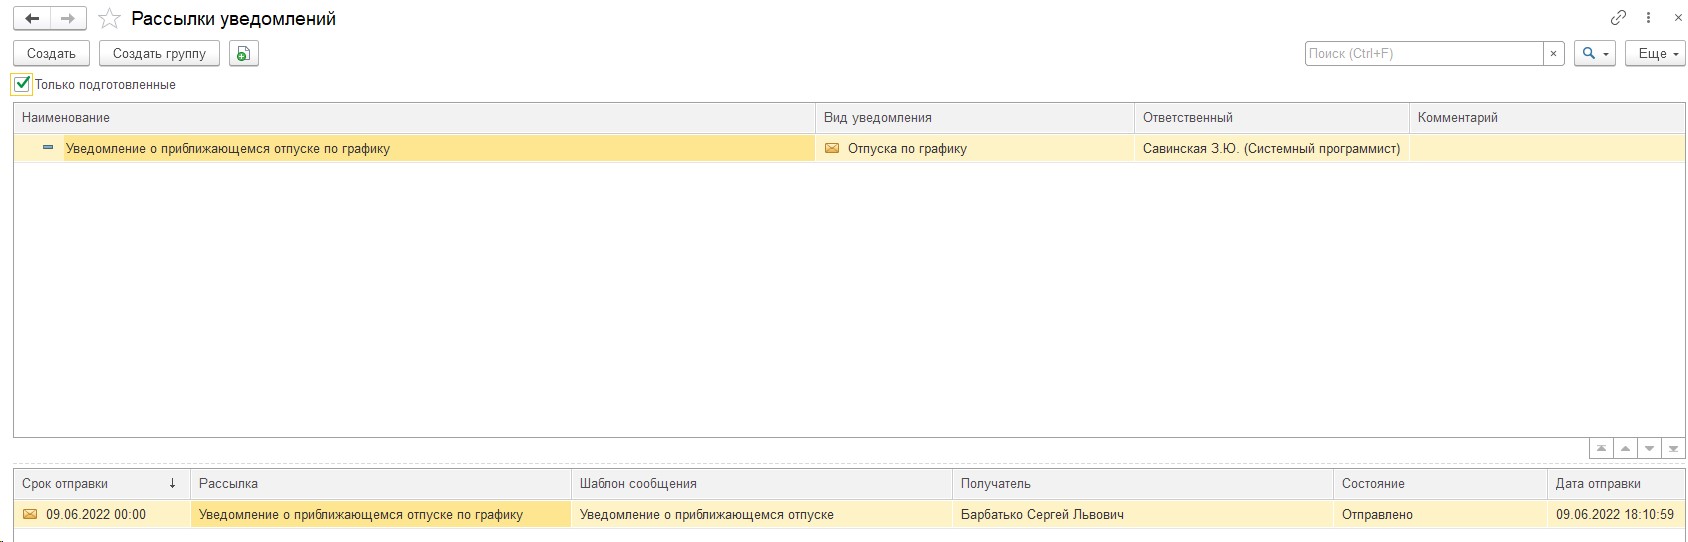
Task: Click the Комментарий column header
Action: (1547, 117)
